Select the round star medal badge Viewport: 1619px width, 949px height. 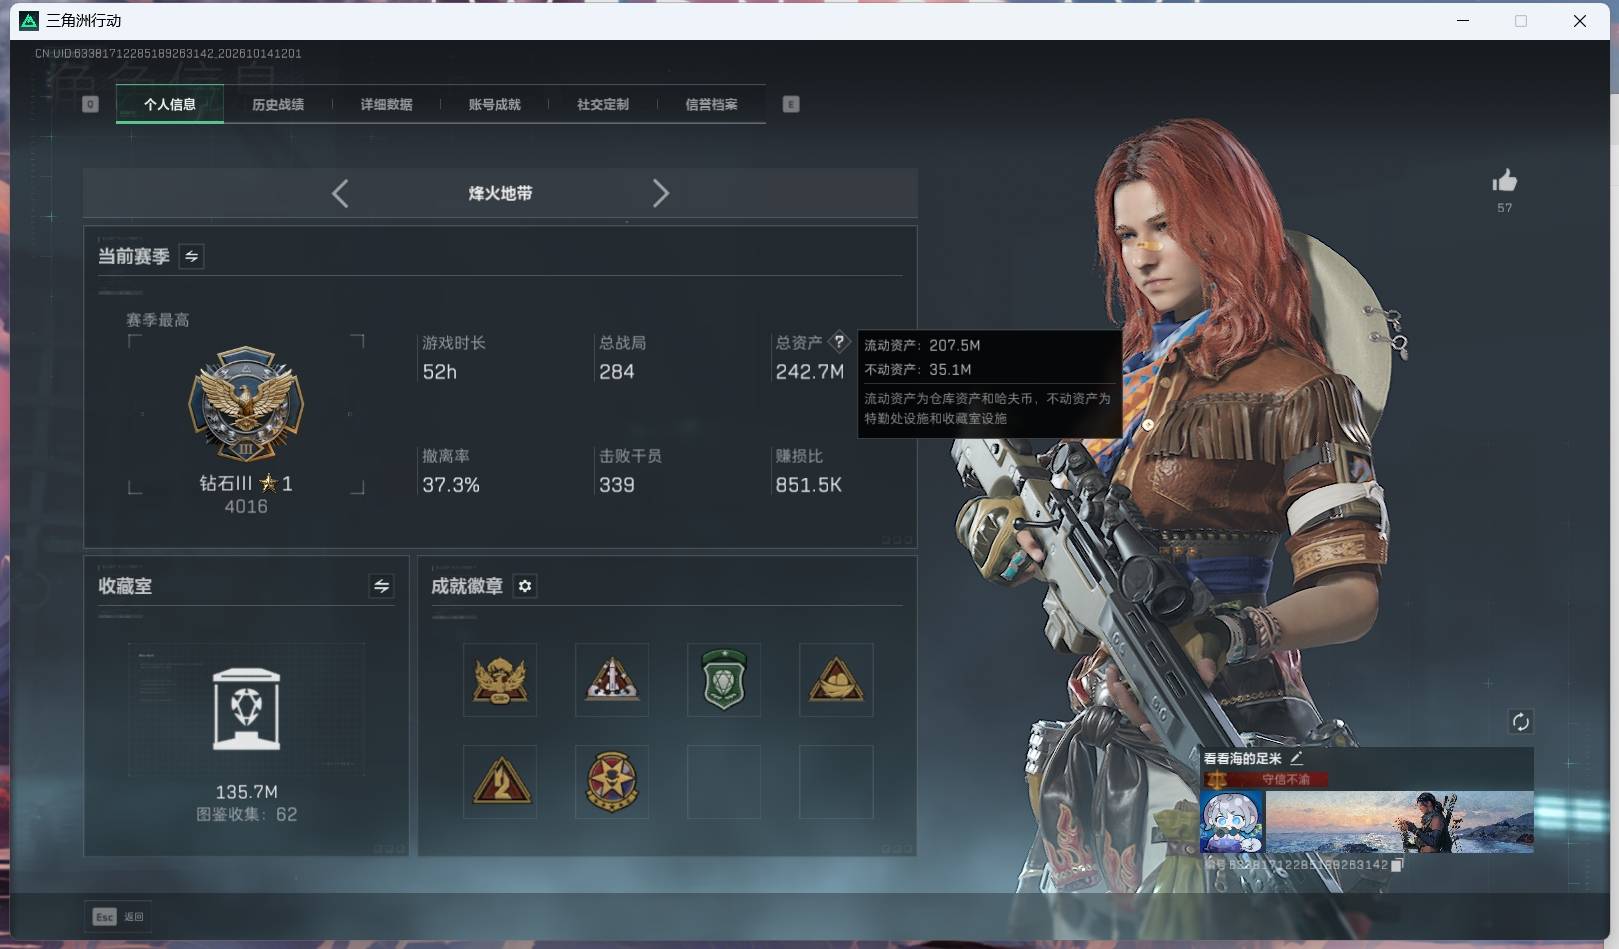[x=612, y=782]
